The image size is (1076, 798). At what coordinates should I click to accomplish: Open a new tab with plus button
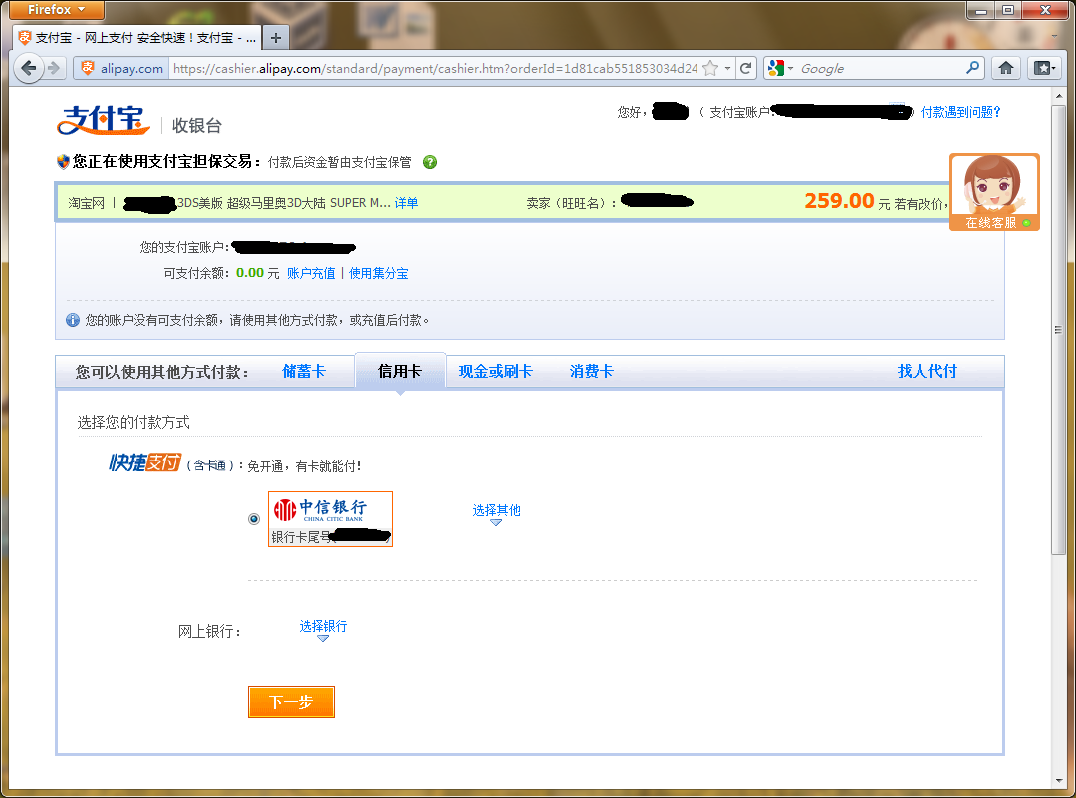tap(276, 38)
